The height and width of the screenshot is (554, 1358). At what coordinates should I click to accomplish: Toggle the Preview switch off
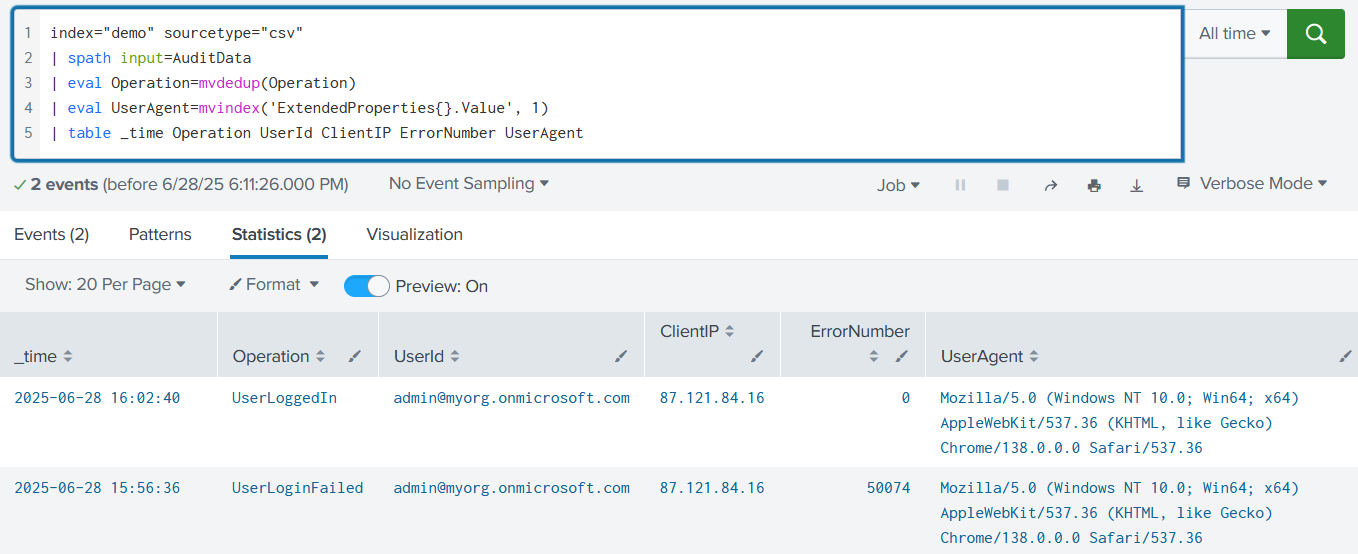click(x=366, y=286)
